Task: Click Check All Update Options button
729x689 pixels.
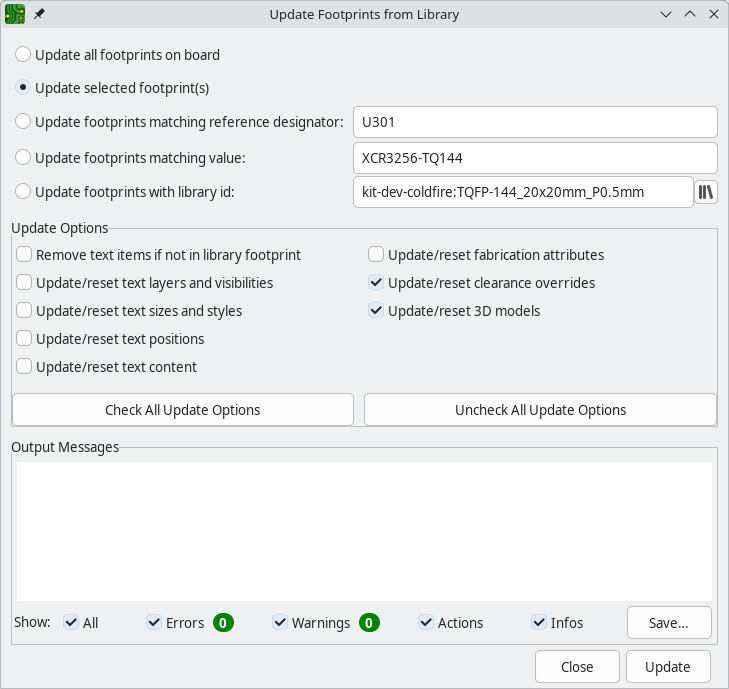Action: (182, 410)
